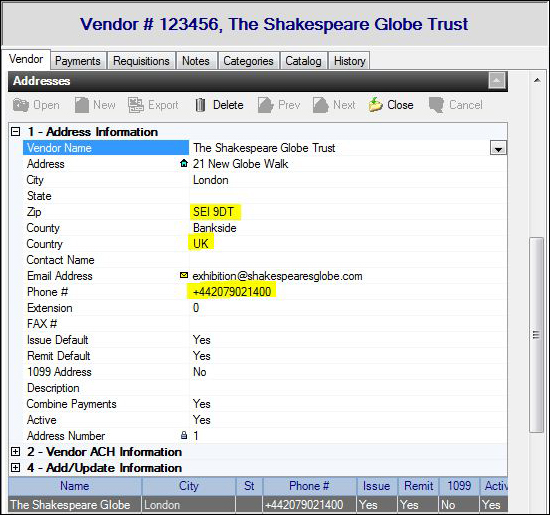Click the Delete button label

[x=228, y=105]
